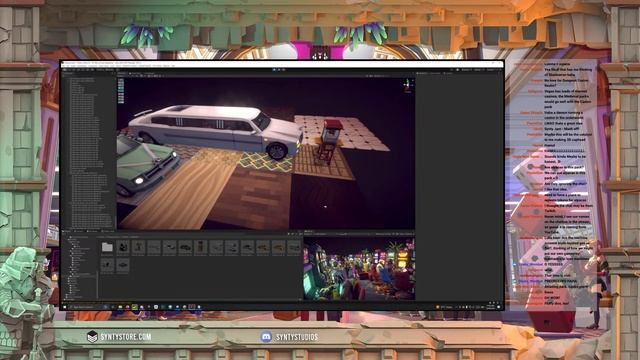Click the taskbar clock

(x=491, y=307)
